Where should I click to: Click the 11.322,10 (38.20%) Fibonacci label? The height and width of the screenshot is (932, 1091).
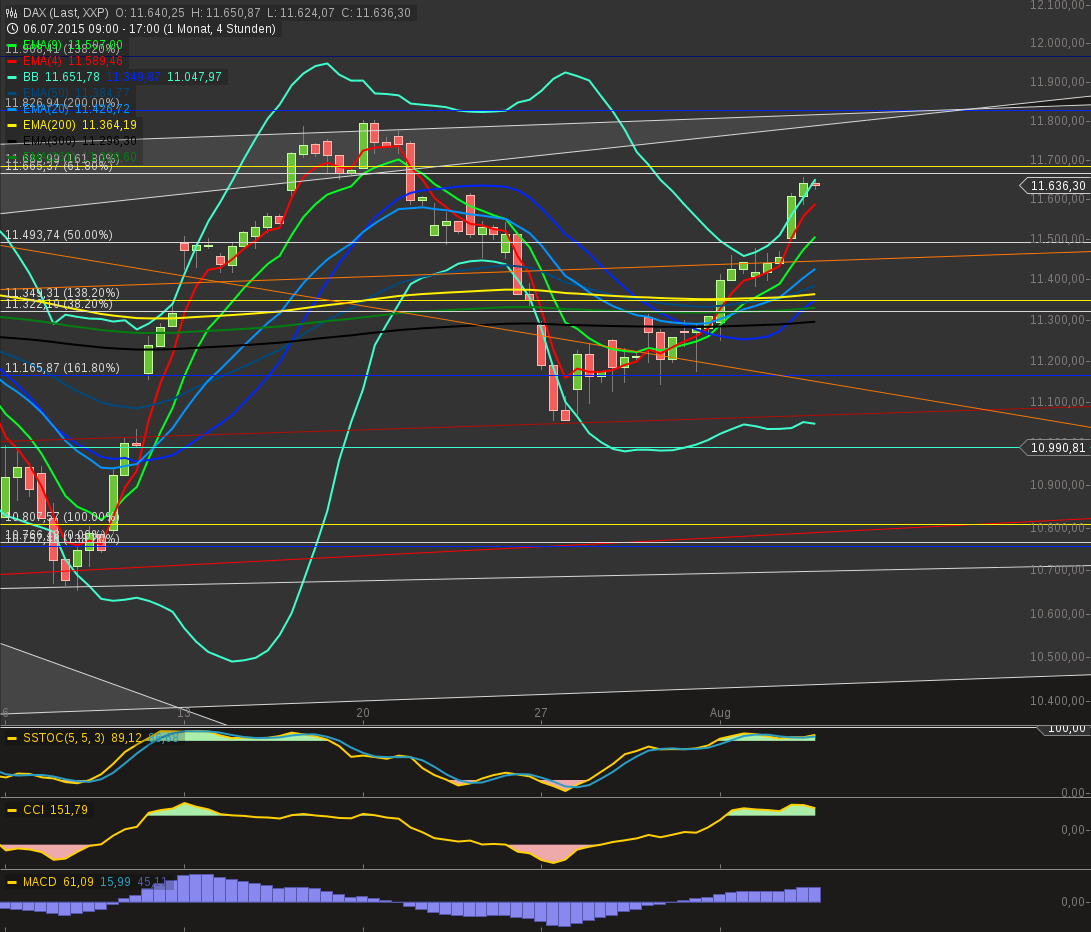59,304
